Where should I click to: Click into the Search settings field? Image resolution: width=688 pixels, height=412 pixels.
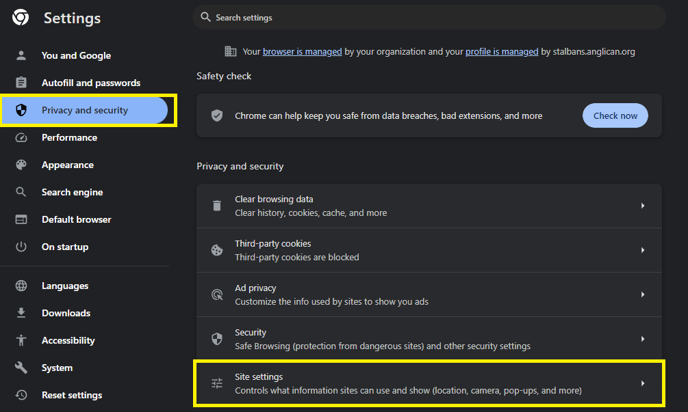pos(429,18)
